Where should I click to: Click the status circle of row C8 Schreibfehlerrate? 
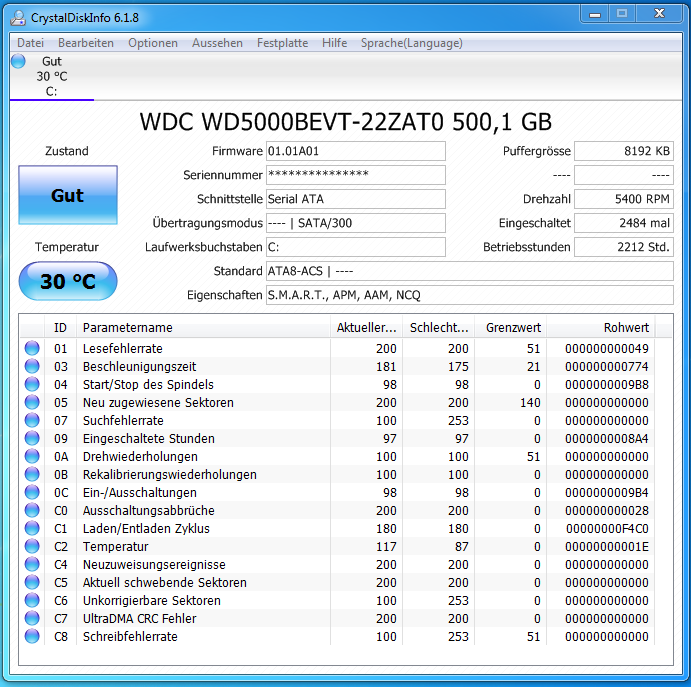tap(32, 636)
